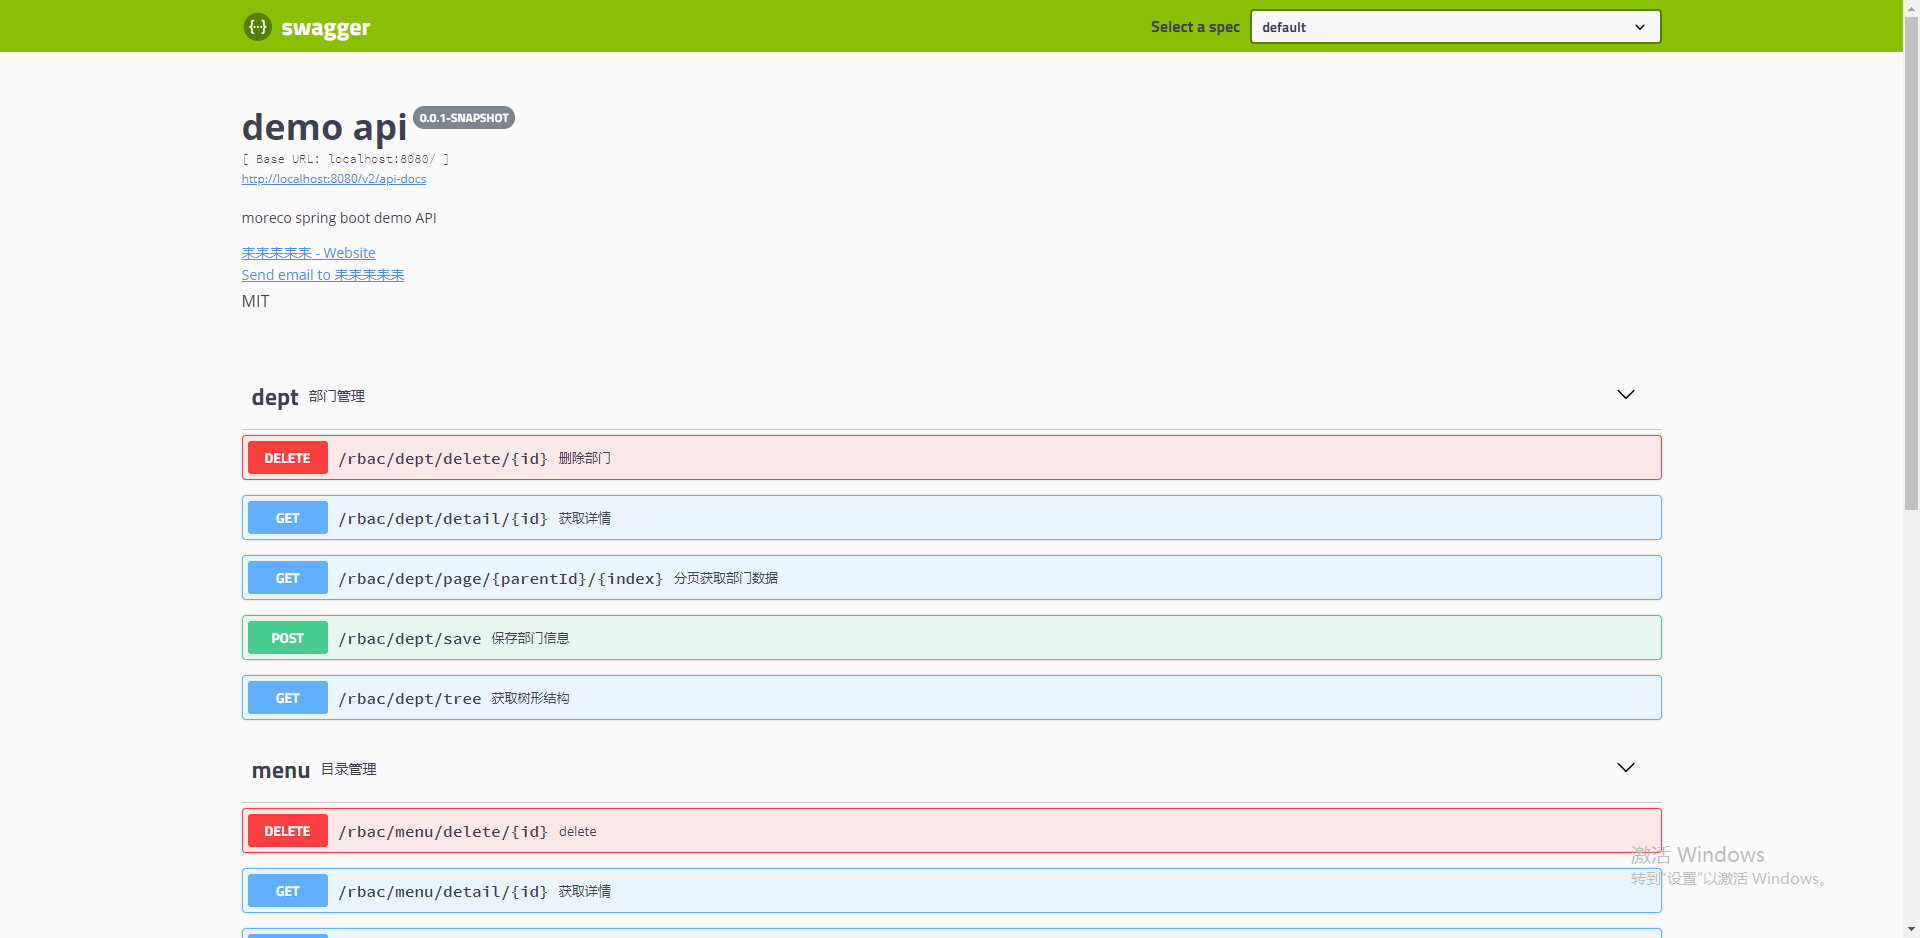The image size is (1920, 938).
Task: Click the swagger wordmark text
Action: click(325, 28)
